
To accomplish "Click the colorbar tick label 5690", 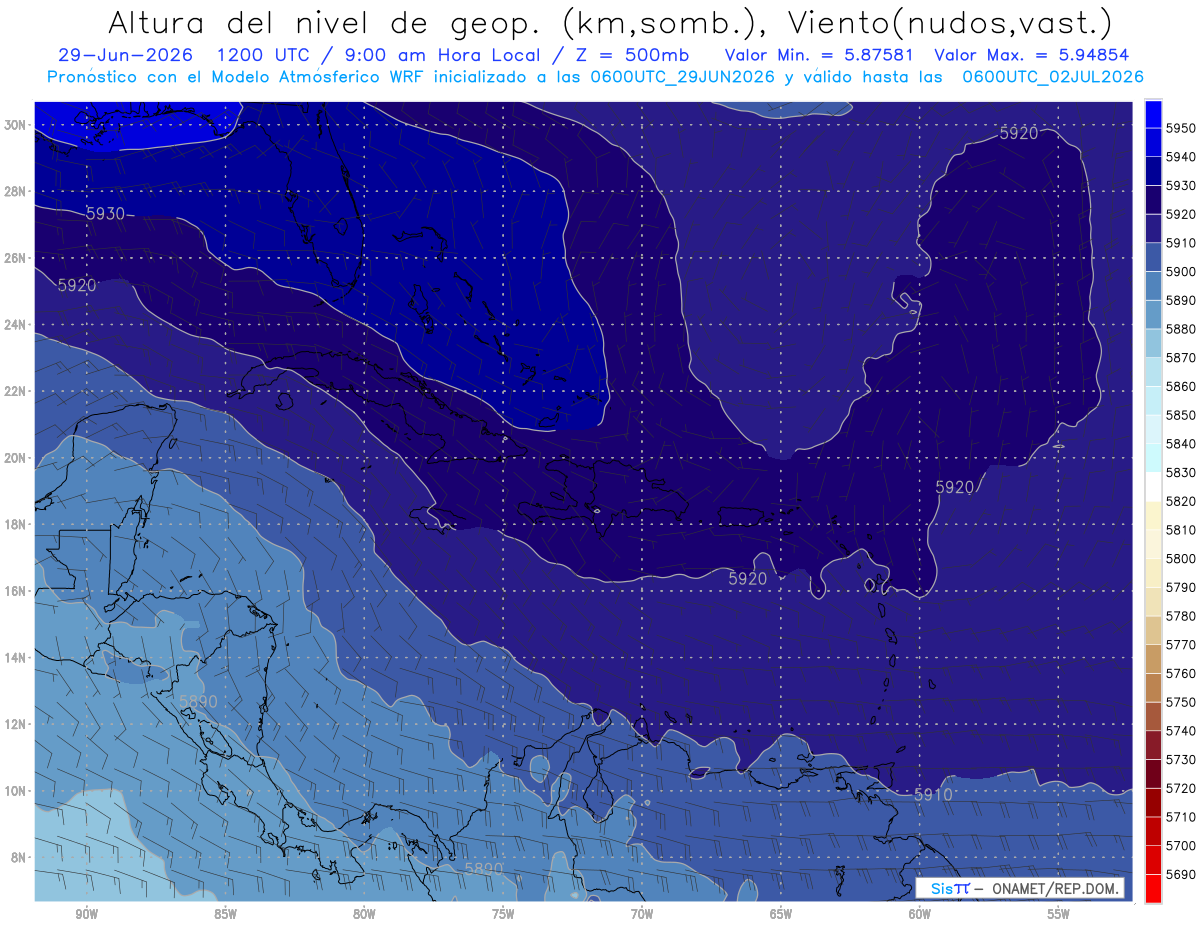I will (x=1181, y=875).
